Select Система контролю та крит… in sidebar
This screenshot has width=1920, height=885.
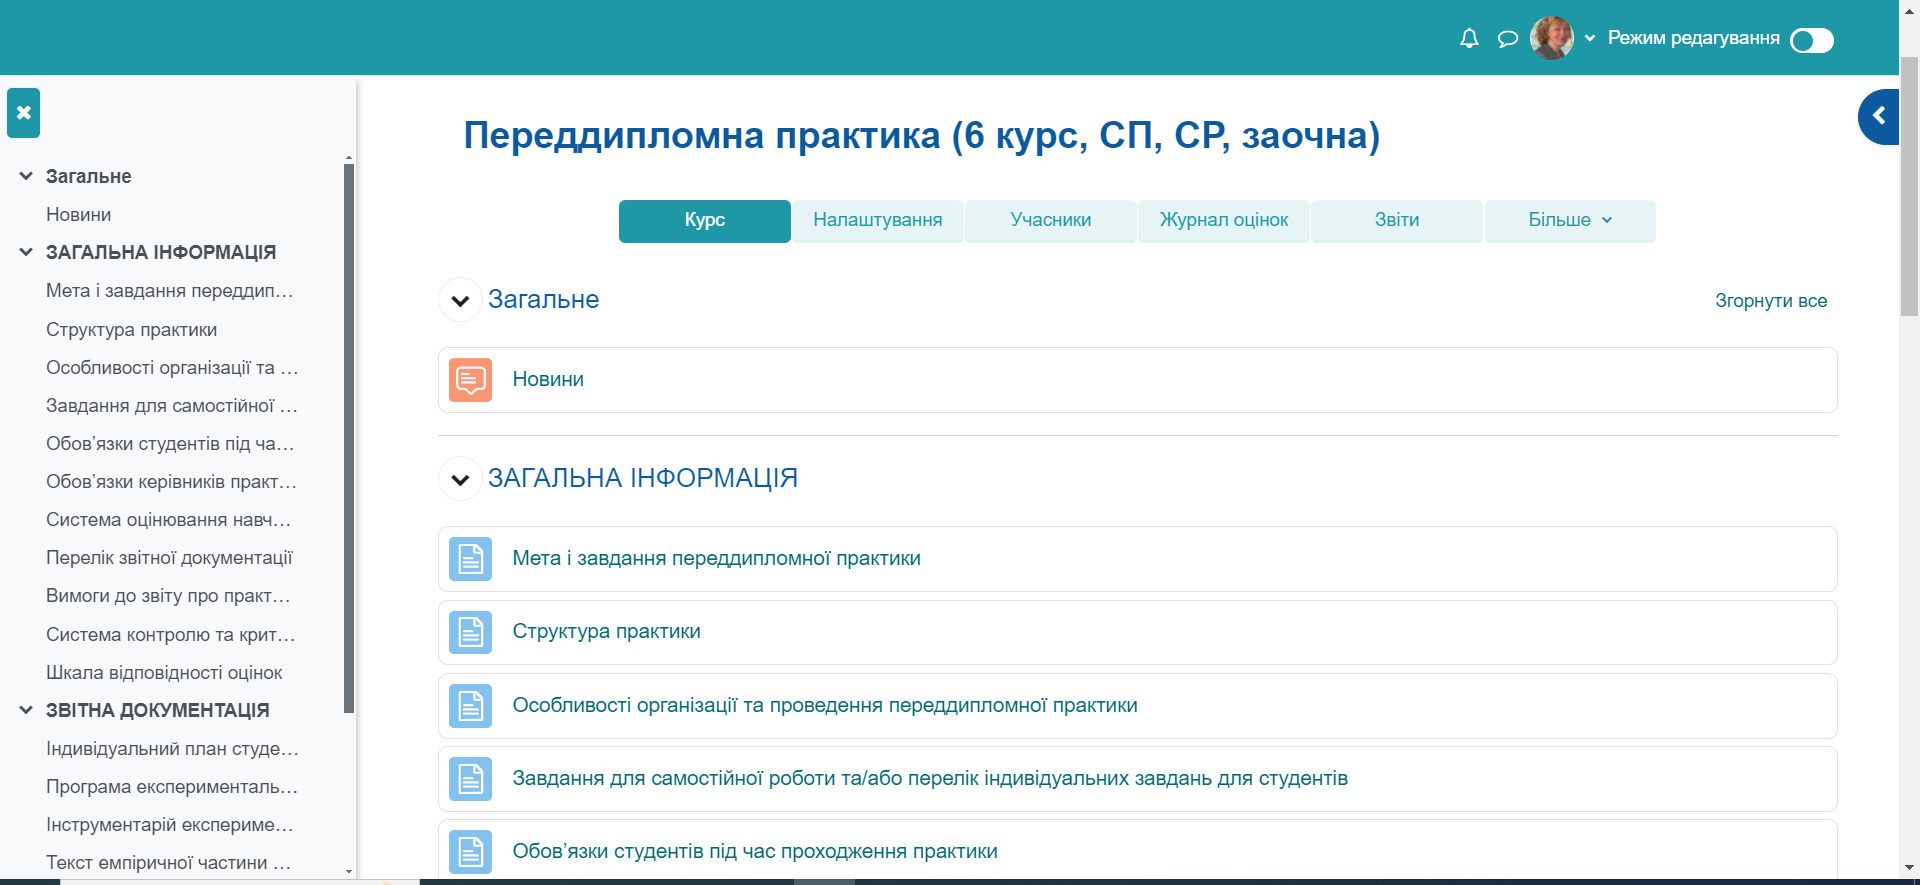tap(170, 634)
